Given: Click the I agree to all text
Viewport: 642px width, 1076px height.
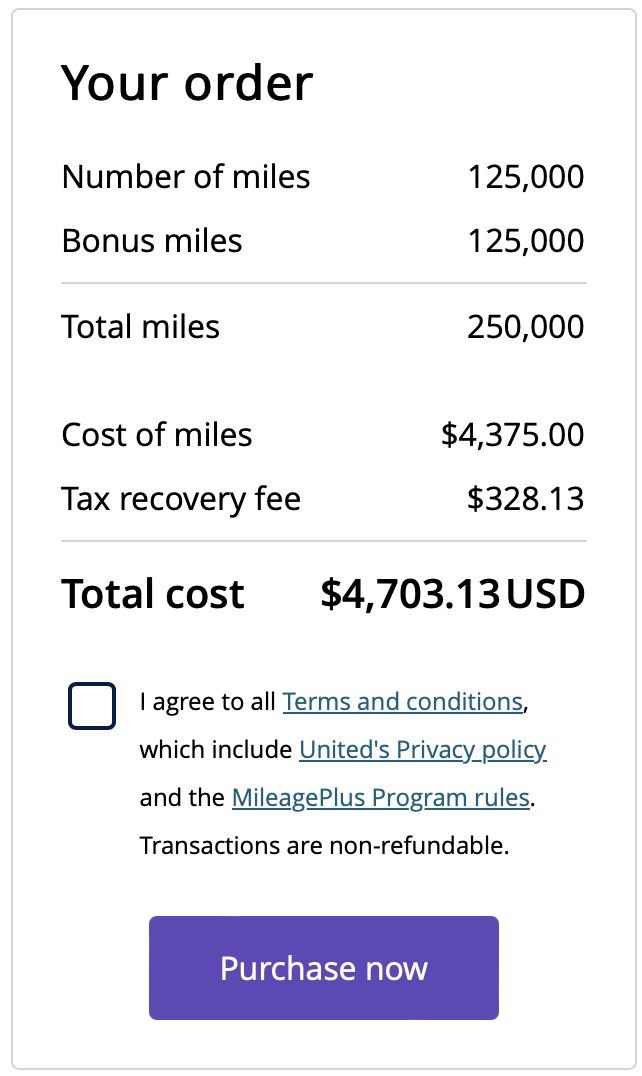Looking at the screenshot, I should tap(207, 701).
